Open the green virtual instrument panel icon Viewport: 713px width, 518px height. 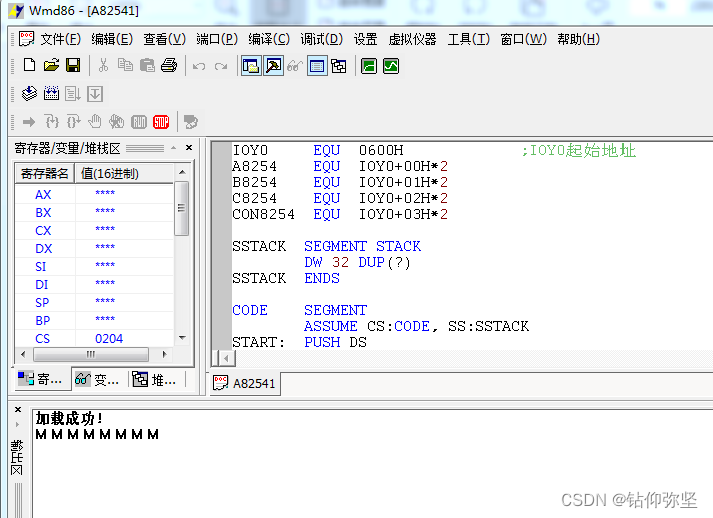(x=369, y=66)
